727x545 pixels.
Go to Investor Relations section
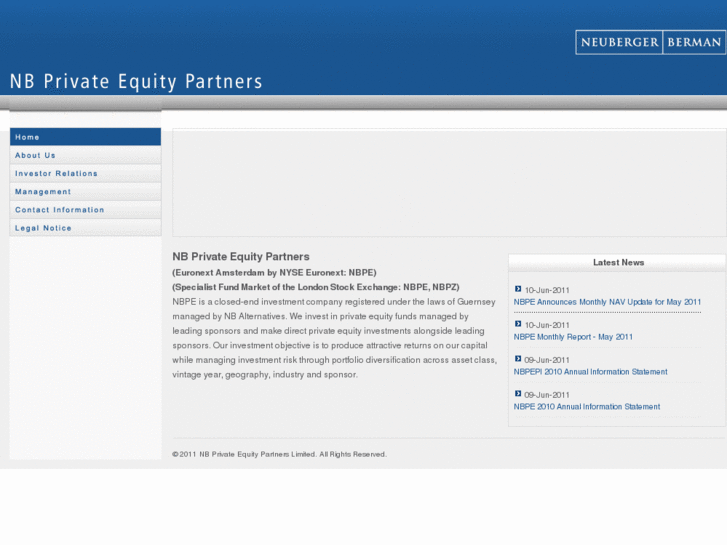85,173
